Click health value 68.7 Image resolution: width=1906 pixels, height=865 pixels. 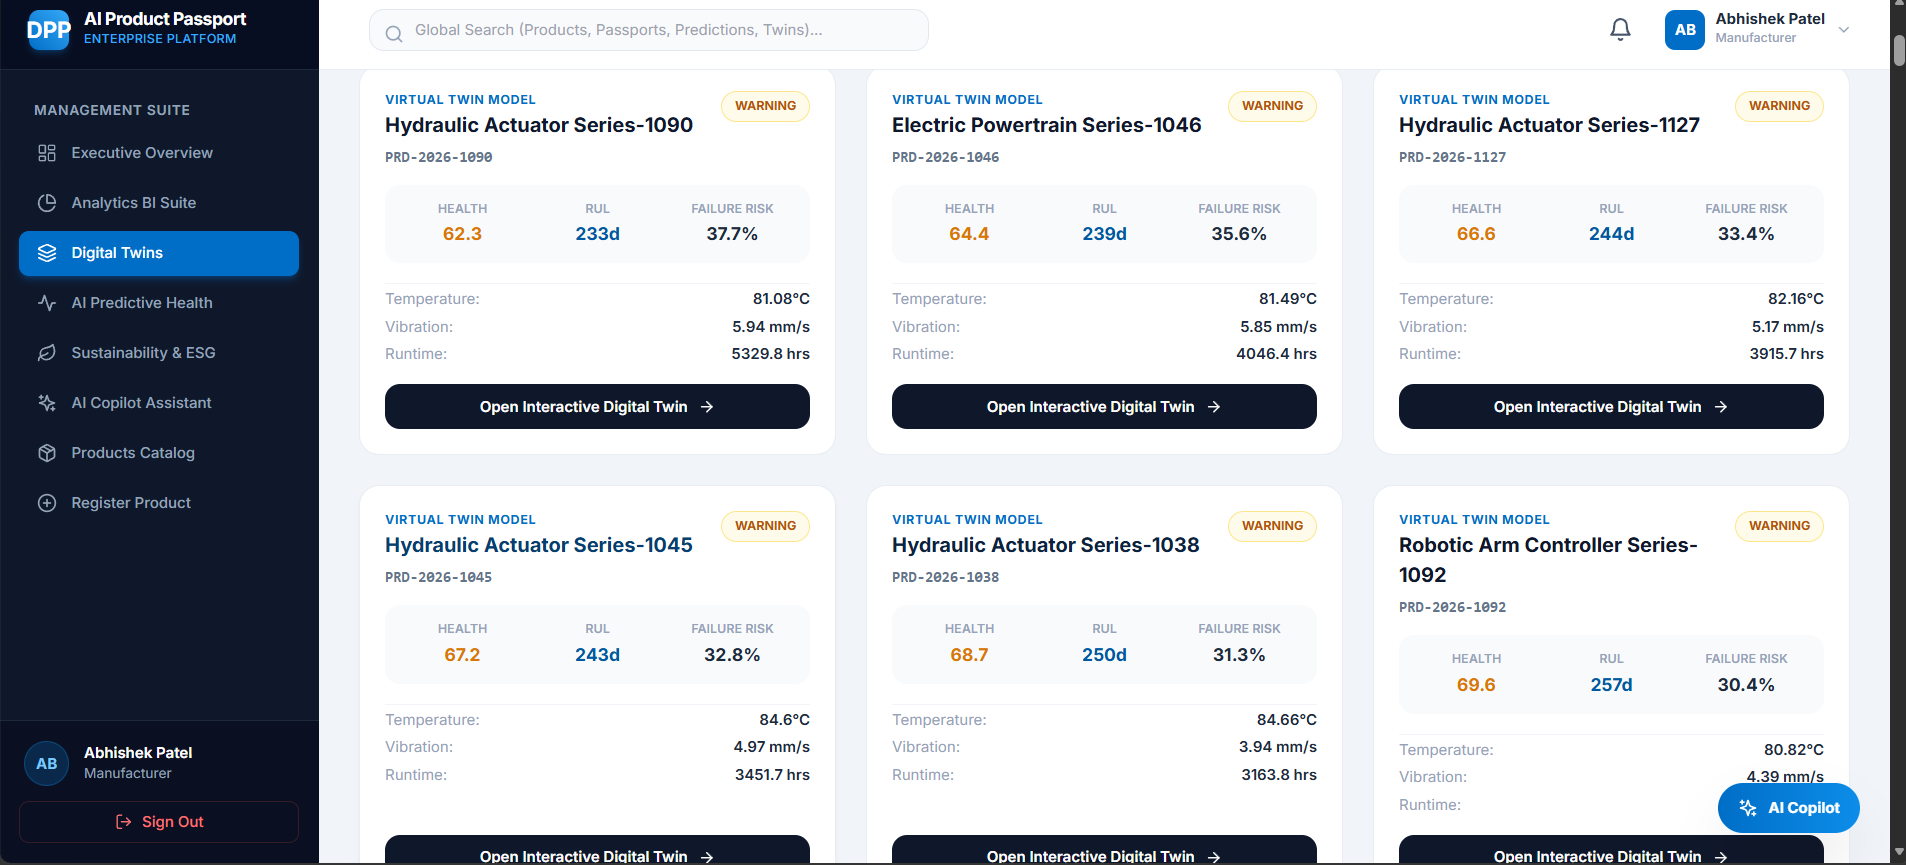coord(969,655)
